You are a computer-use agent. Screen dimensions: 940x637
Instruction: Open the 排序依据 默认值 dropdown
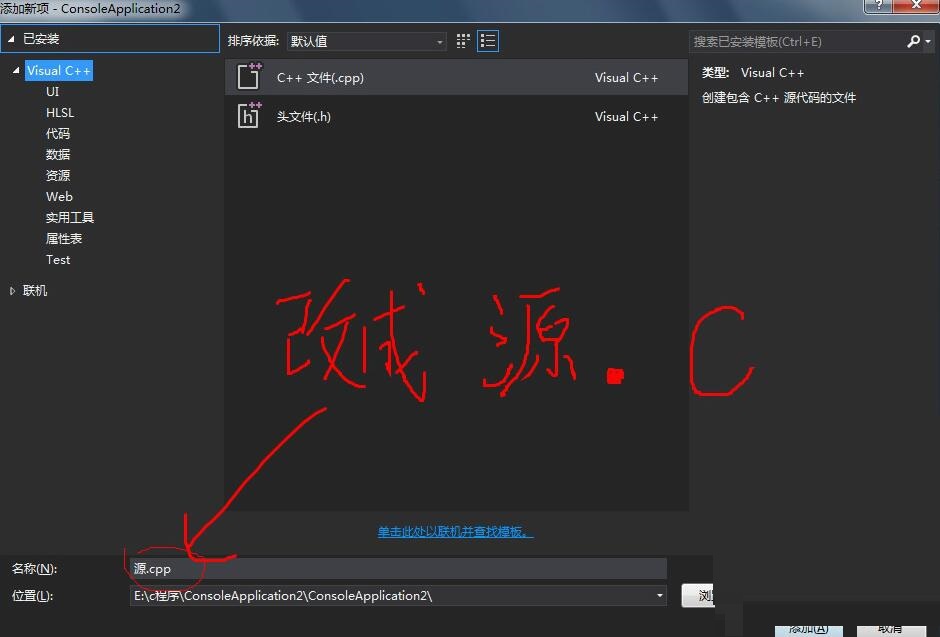[366, 41]
